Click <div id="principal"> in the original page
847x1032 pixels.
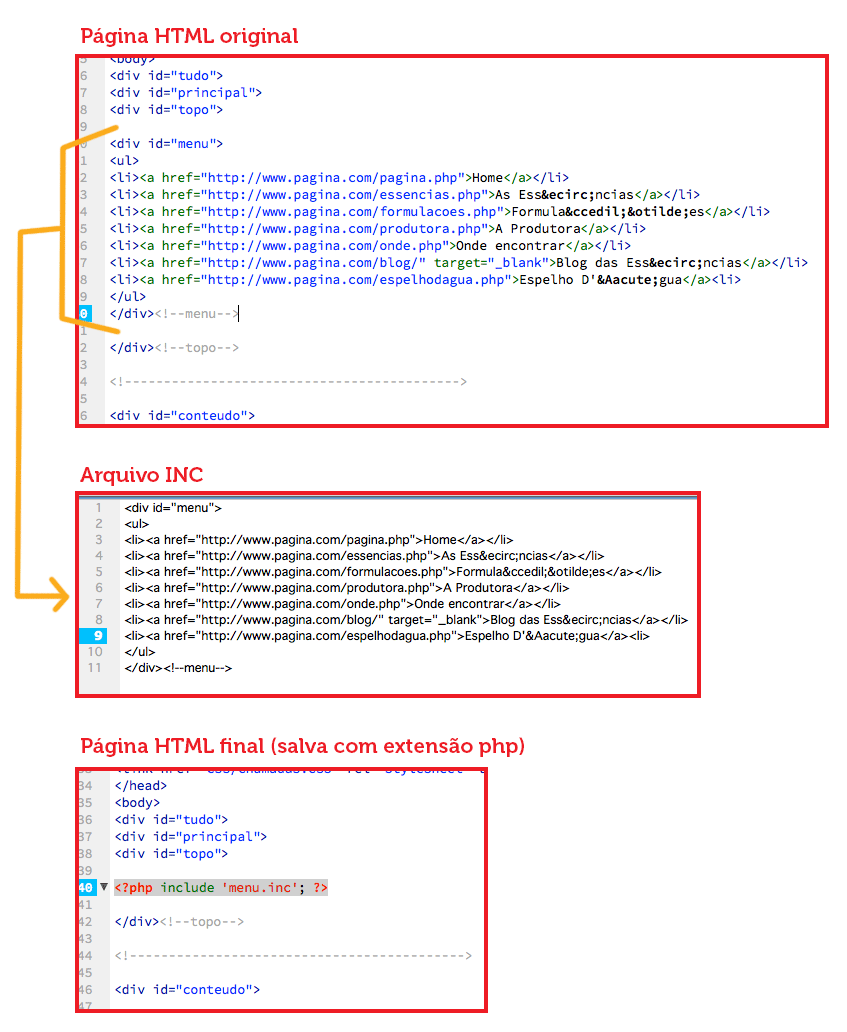pos(186,93)
